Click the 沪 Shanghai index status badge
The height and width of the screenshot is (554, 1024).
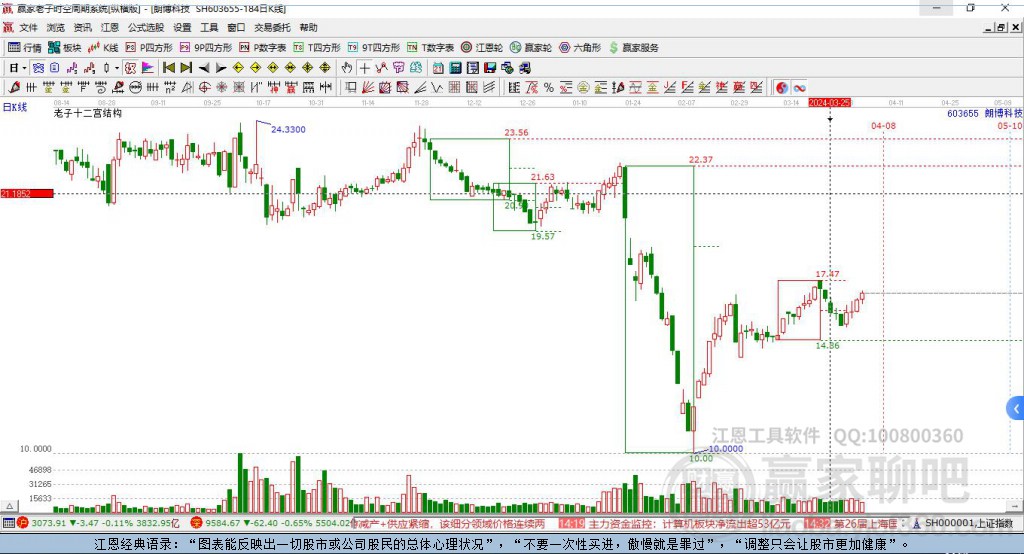point(23,523)
